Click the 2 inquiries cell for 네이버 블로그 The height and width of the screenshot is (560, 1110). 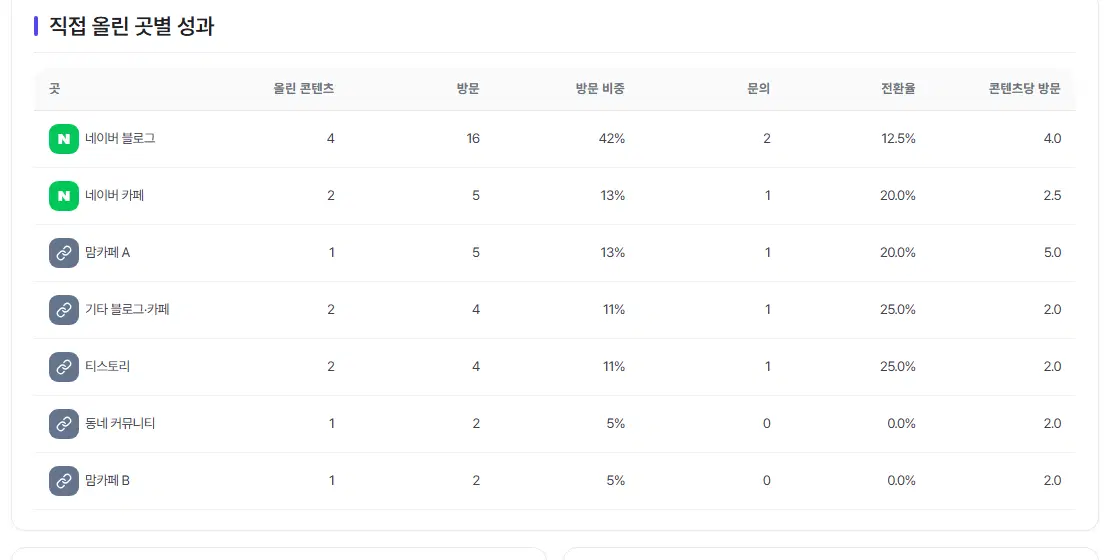767,139
